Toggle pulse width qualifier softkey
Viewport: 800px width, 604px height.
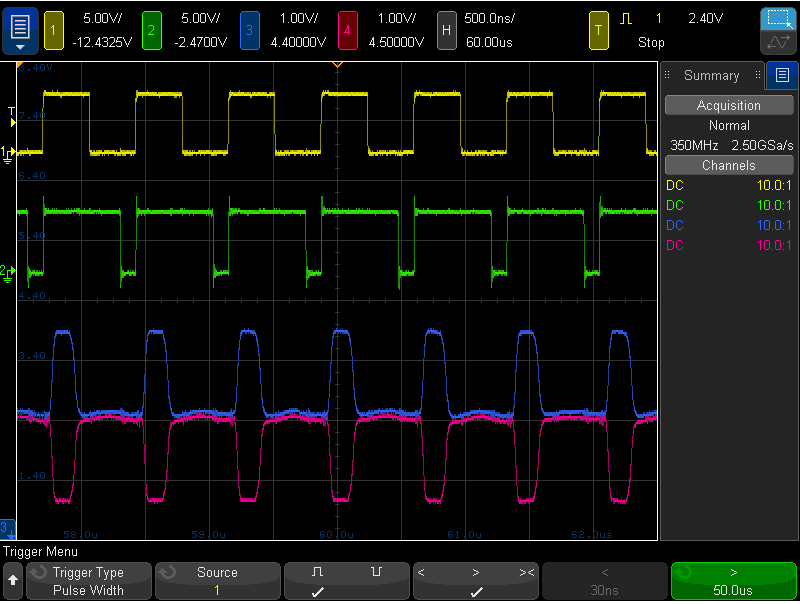[x=476, y=581]
